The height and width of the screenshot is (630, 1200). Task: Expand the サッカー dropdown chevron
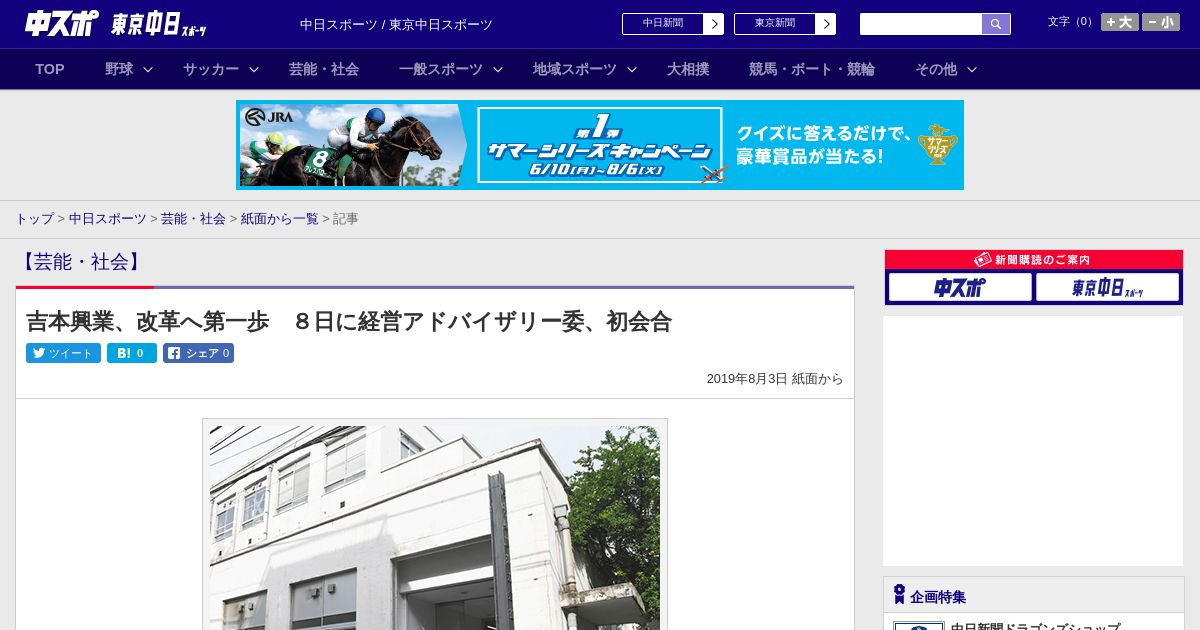(254, 69)
